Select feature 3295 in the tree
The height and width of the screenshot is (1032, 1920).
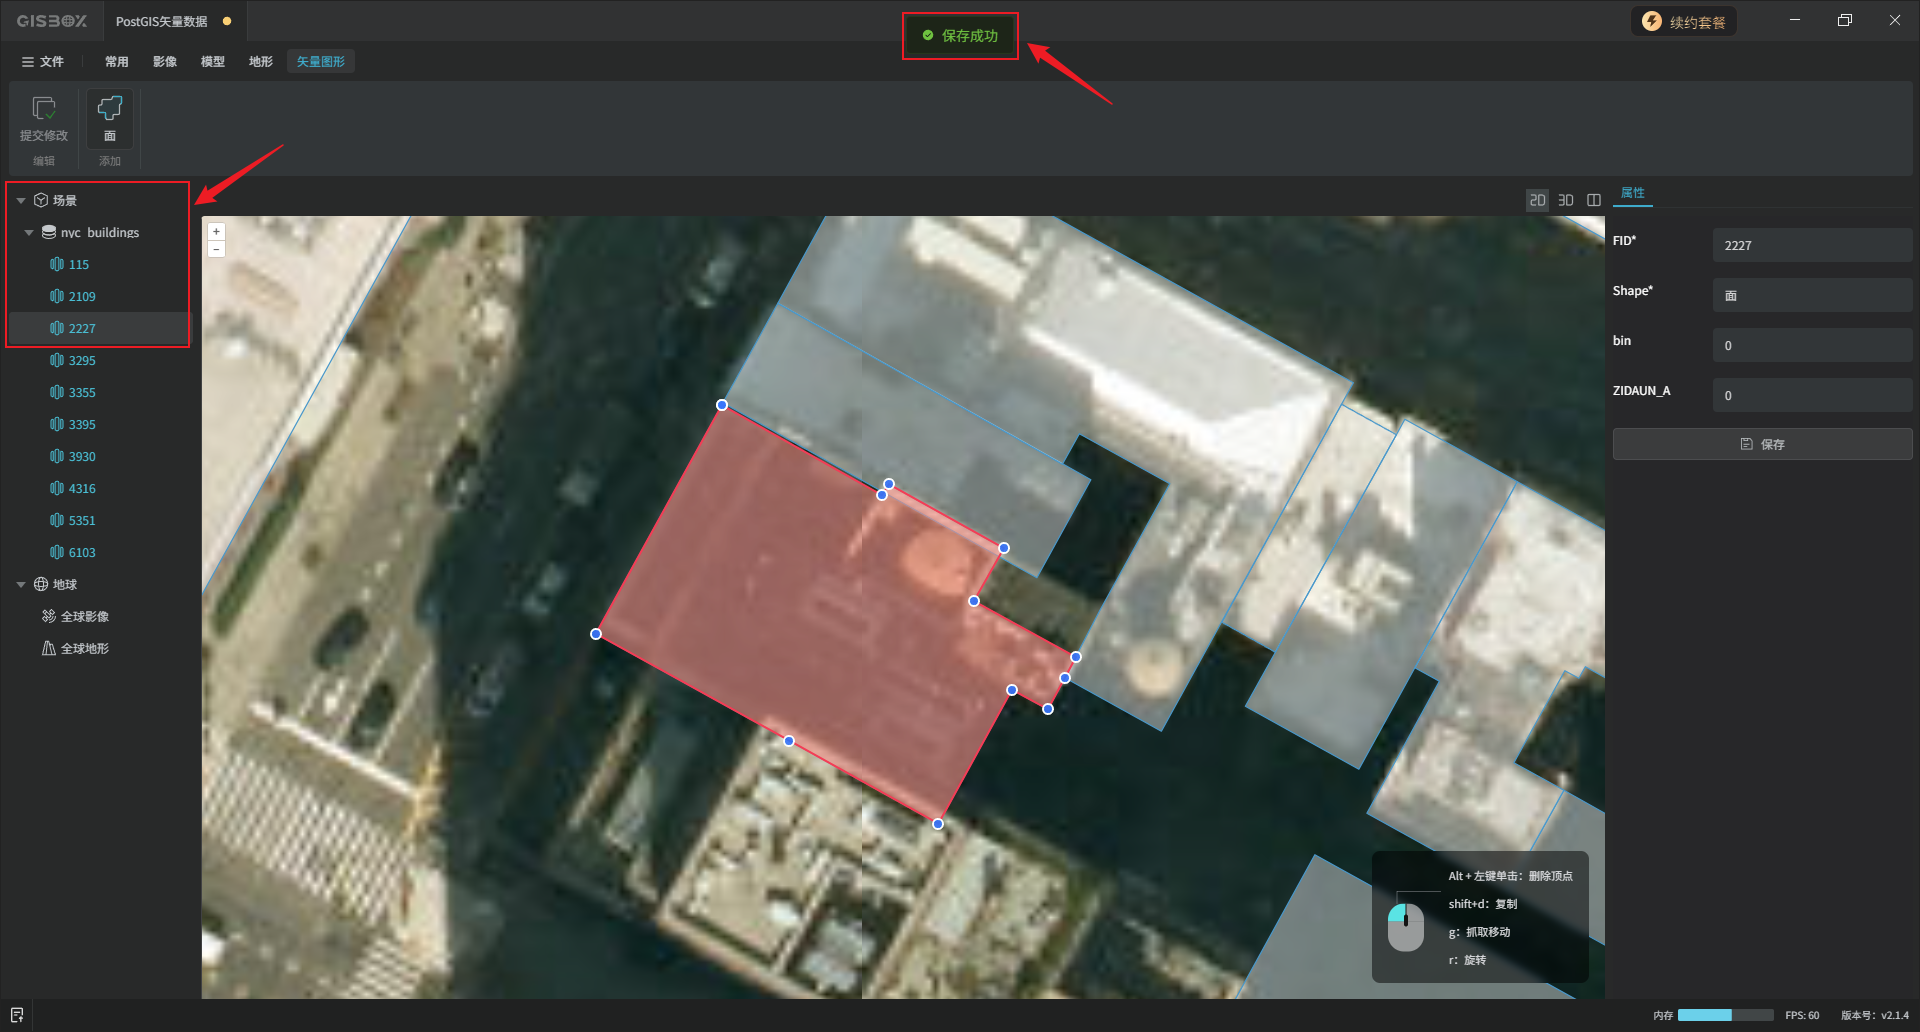pyautogui.click(x=82, y=361)
